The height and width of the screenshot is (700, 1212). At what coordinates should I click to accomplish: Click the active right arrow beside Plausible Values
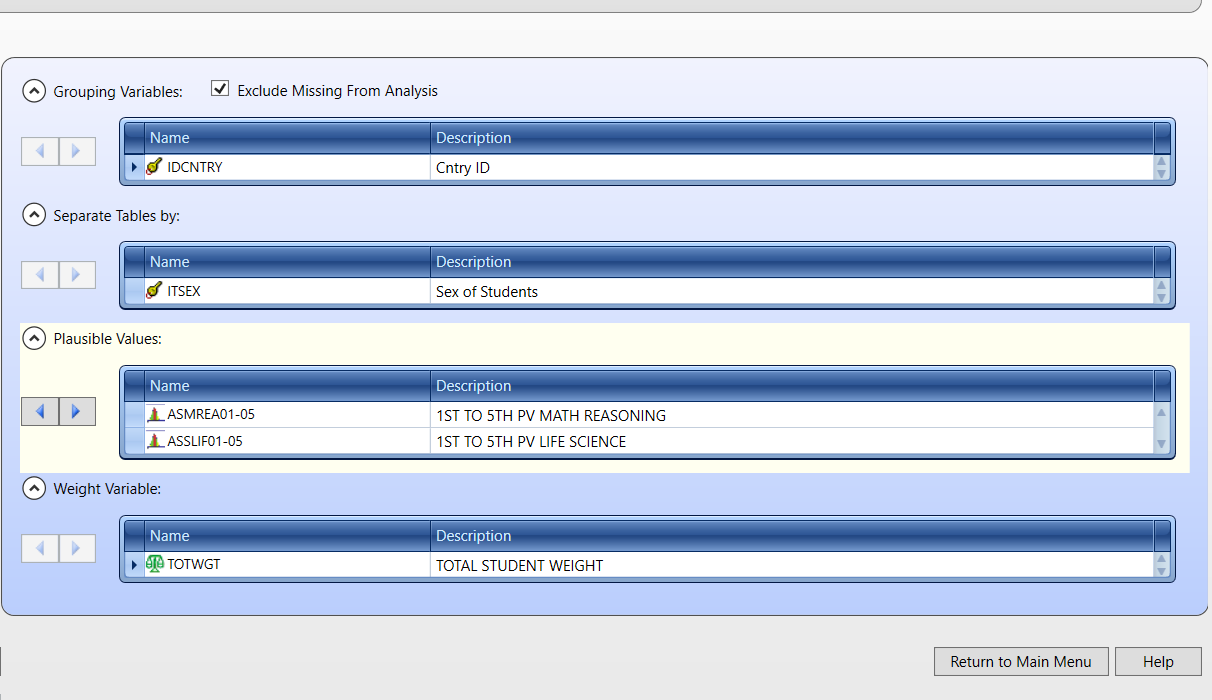coord(77,411)
